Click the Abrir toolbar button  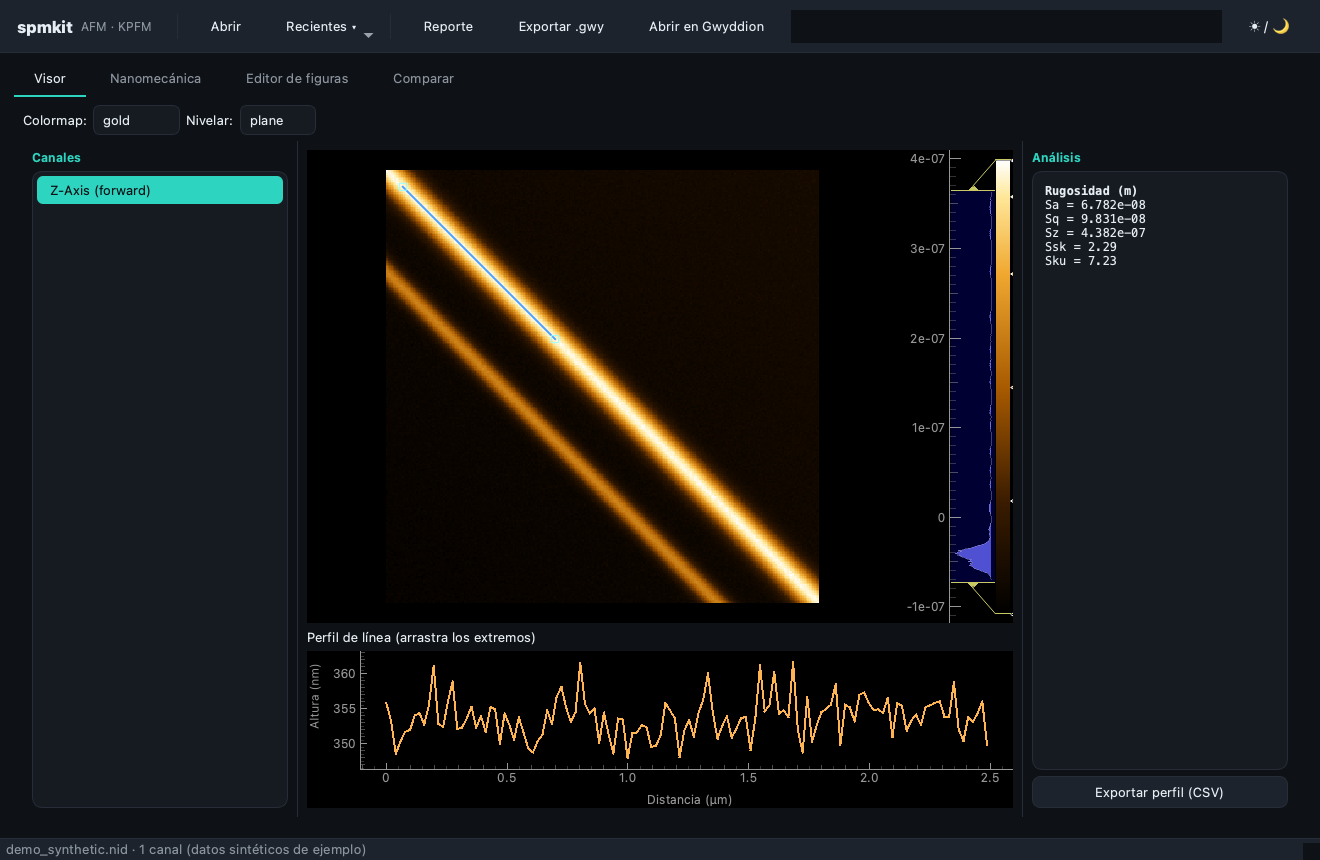pos(226,27)
